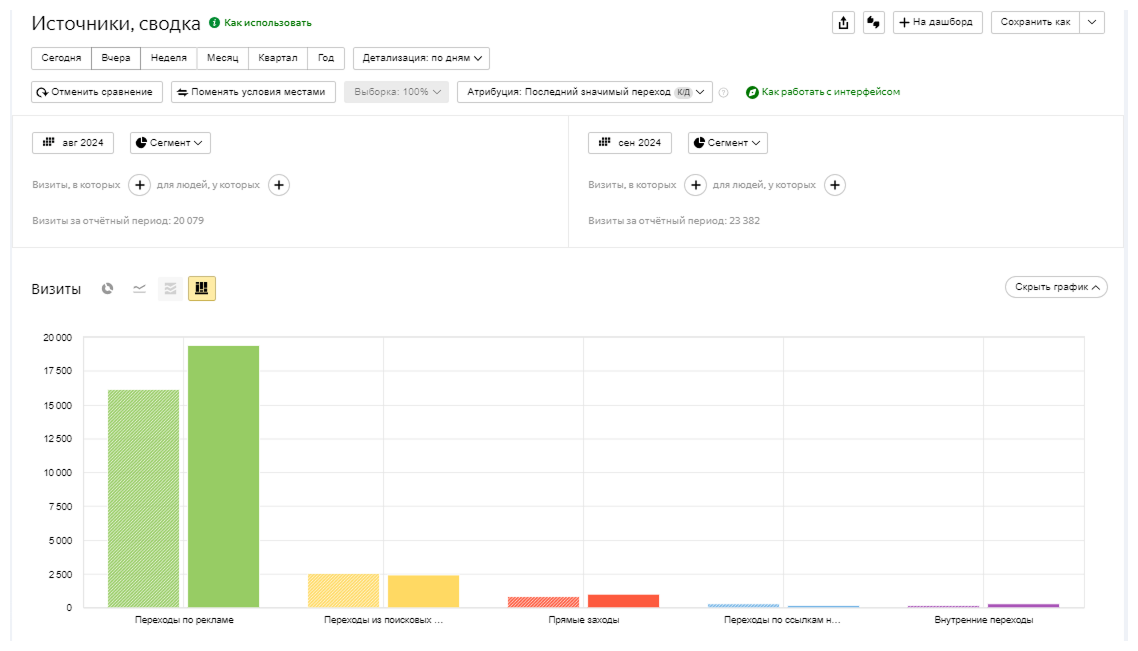Click visits total 23 382 text
Image resolution: width=1138 pixels, height=651 pixels.
pyautogui.click(x=674, y=221)
